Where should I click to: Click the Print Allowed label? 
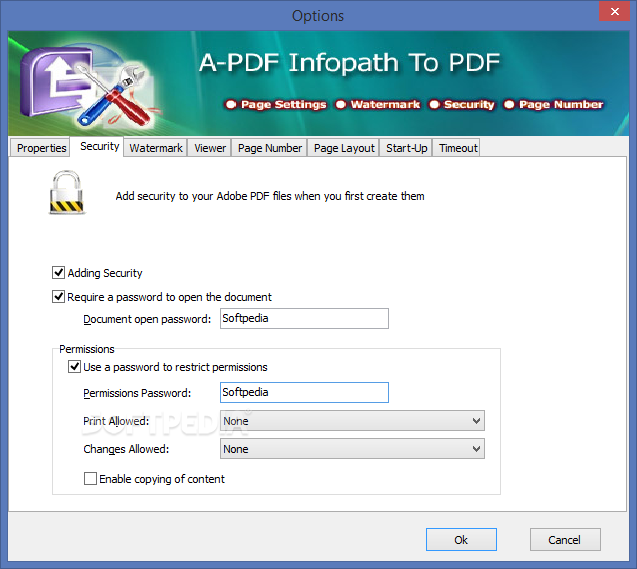pyautogui.click(x=116, y=421)
